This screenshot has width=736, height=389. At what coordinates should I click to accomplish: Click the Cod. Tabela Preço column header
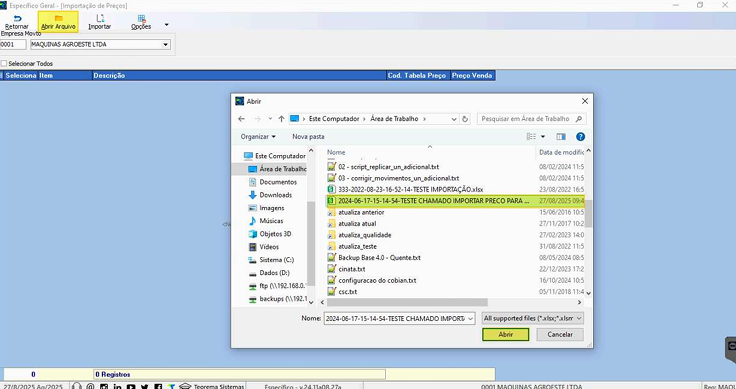coord(418,75)
